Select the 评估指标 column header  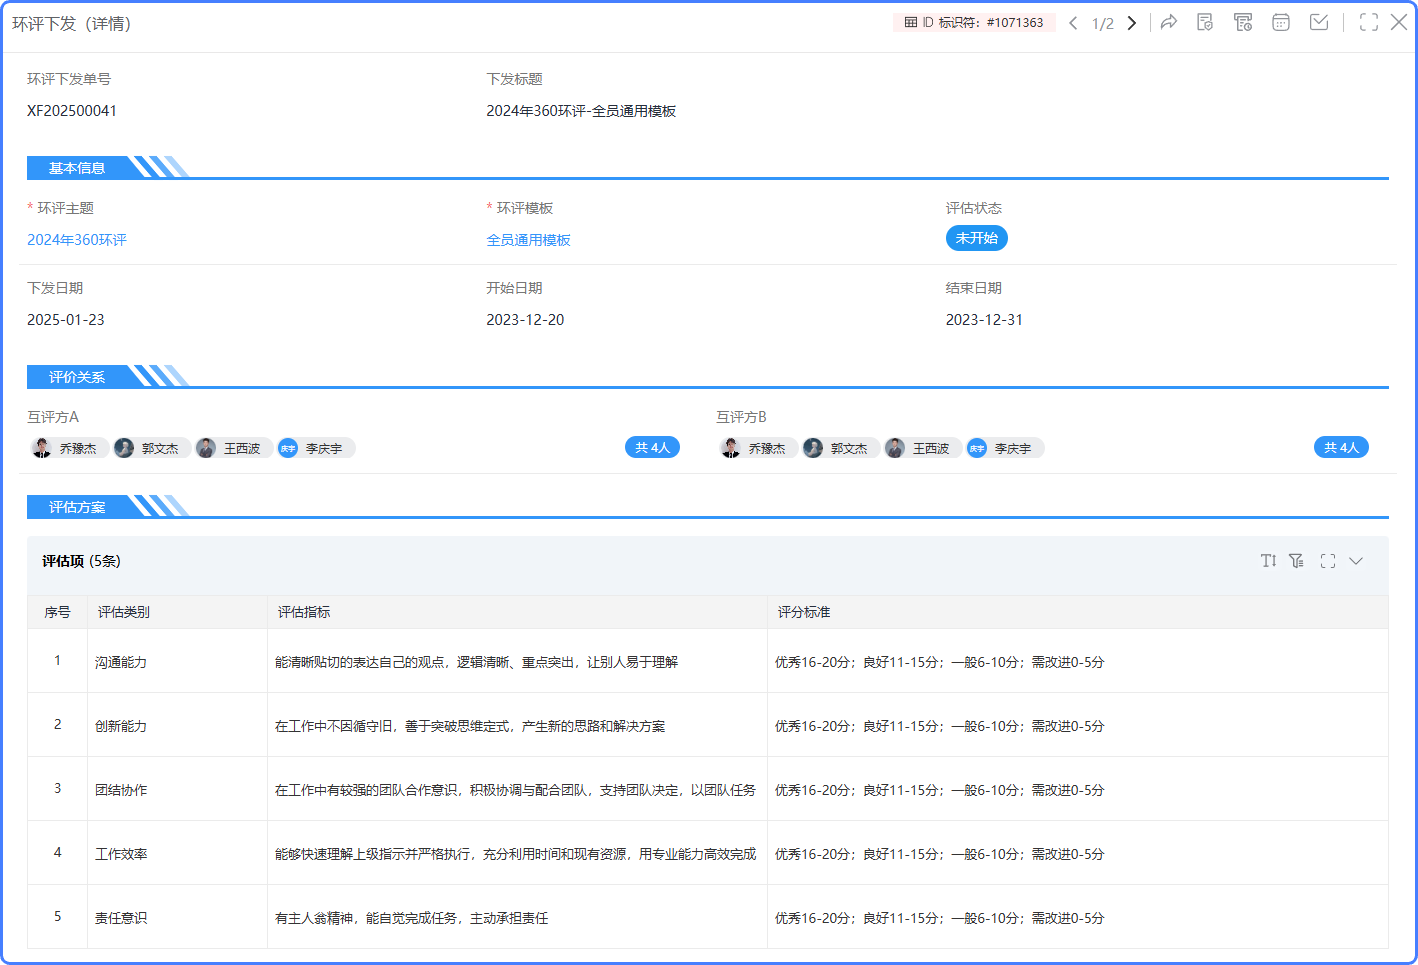coord(304,612)
